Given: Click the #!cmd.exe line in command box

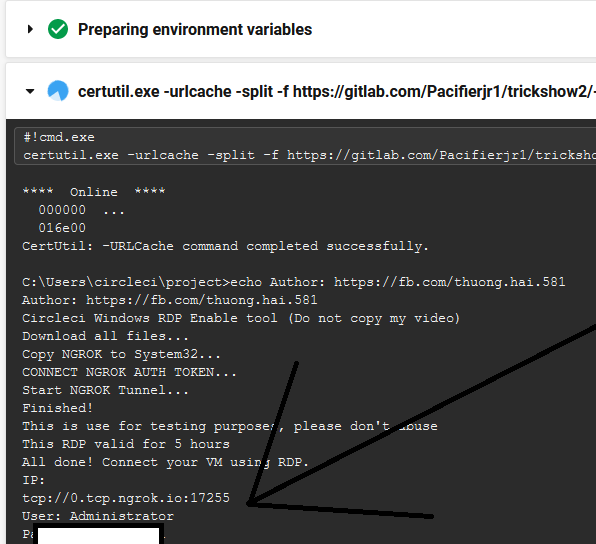Looking at the screenshot, I should pos(59,137).
